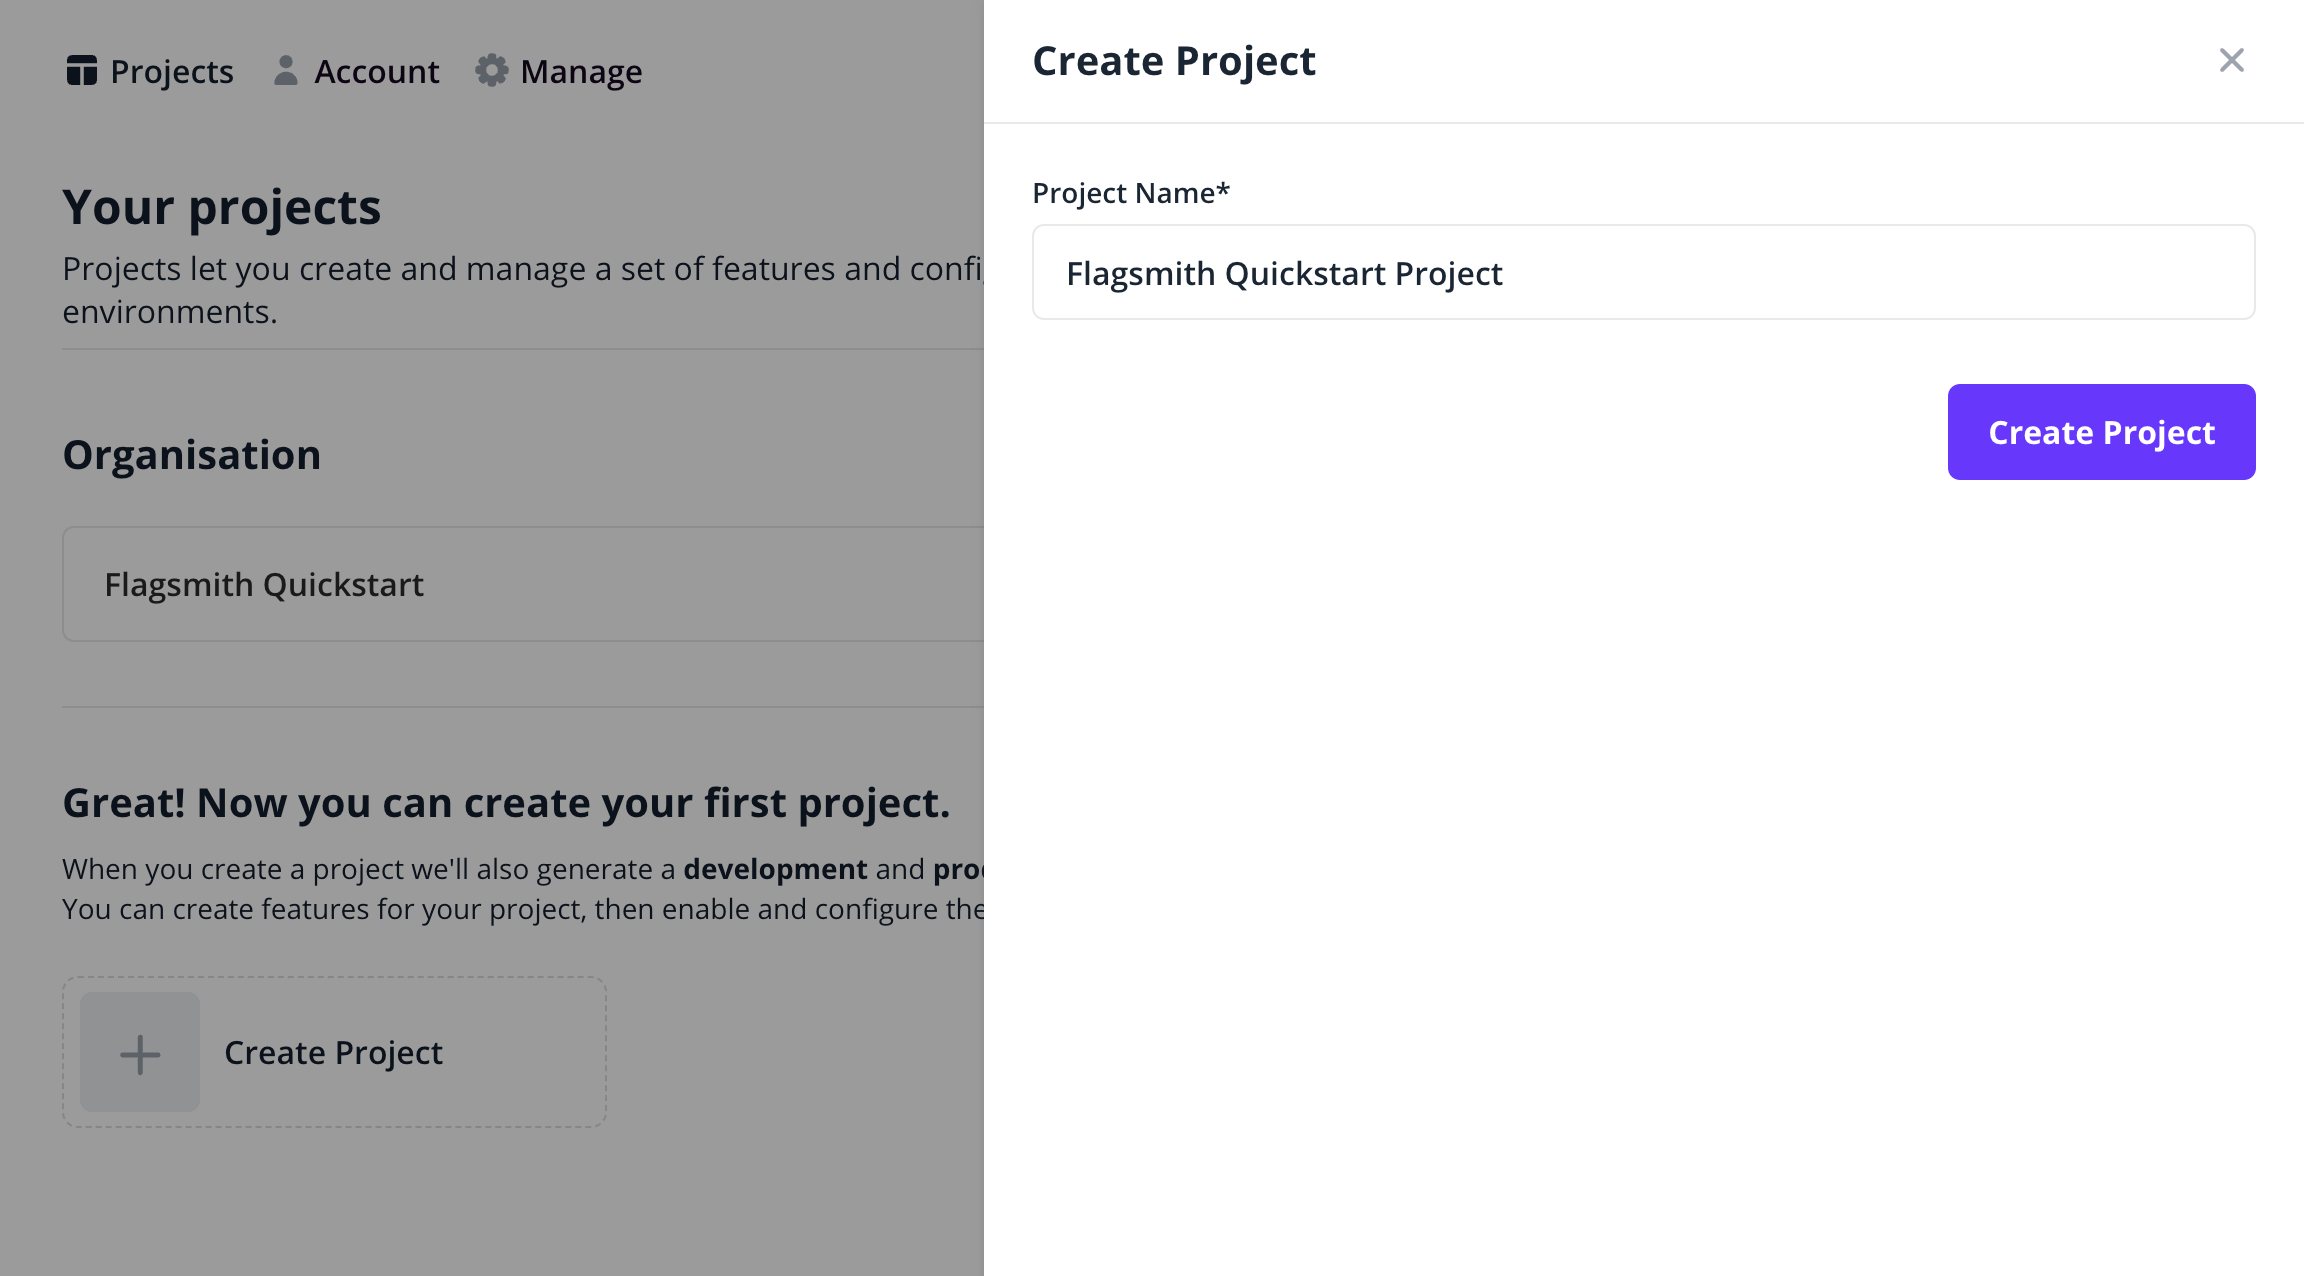Click the Manage gear icon
The width and height of the screenshot is (2304, 1276).
(491, 71)
